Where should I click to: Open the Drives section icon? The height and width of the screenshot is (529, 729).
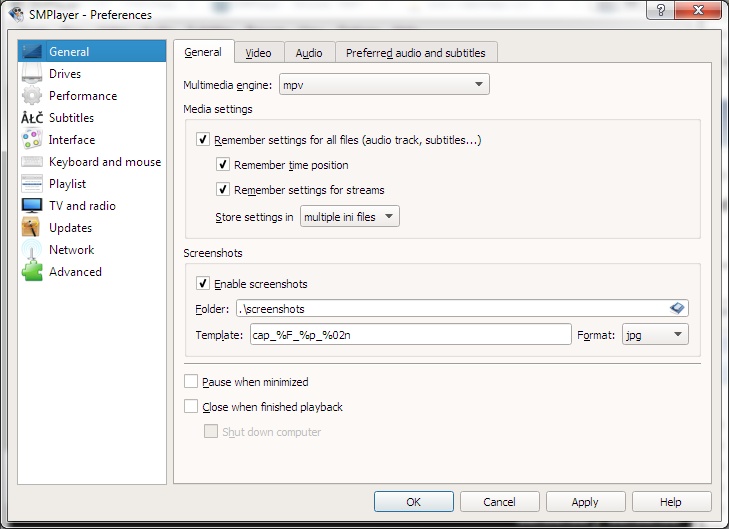tap(32, 74)
